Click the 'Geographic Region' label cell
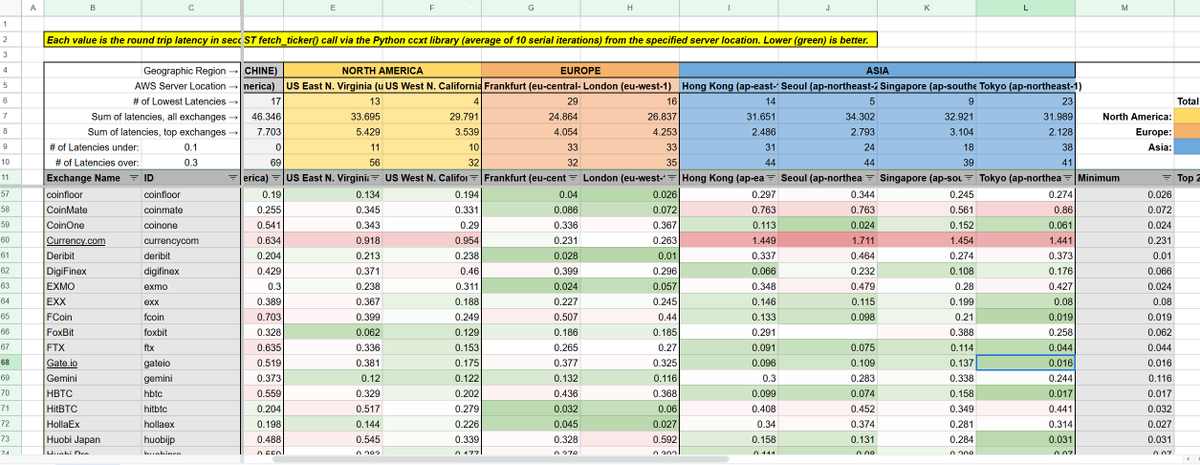1200x465 pixels. [192, 72]
